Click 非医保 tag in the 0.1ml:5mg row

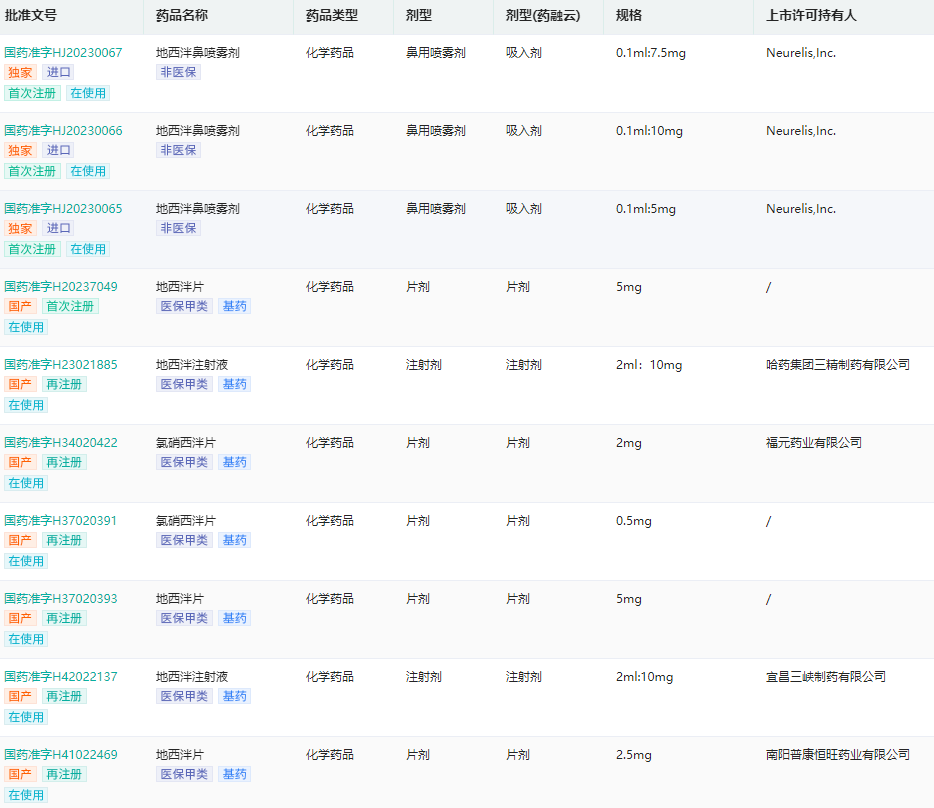[x=178, y=228]
